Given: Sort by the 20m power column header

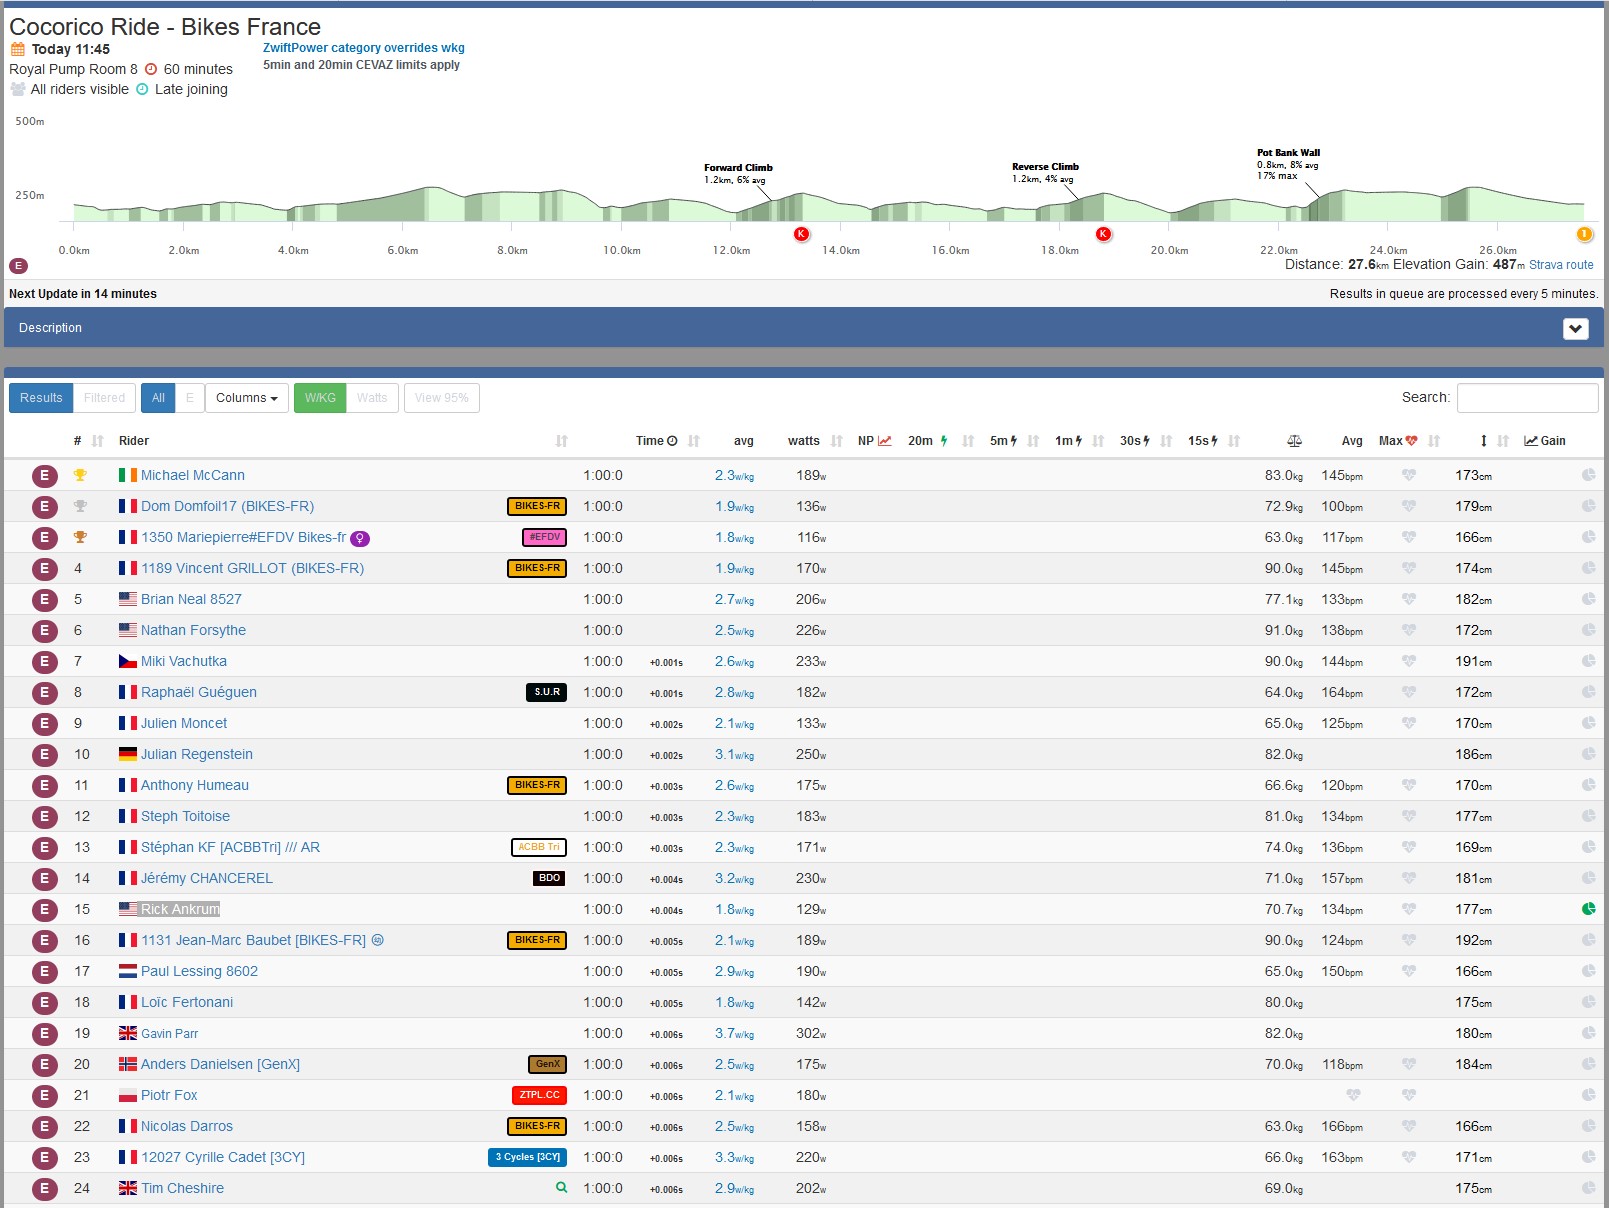Looking at the screenshot, I should tap(928, 441).
